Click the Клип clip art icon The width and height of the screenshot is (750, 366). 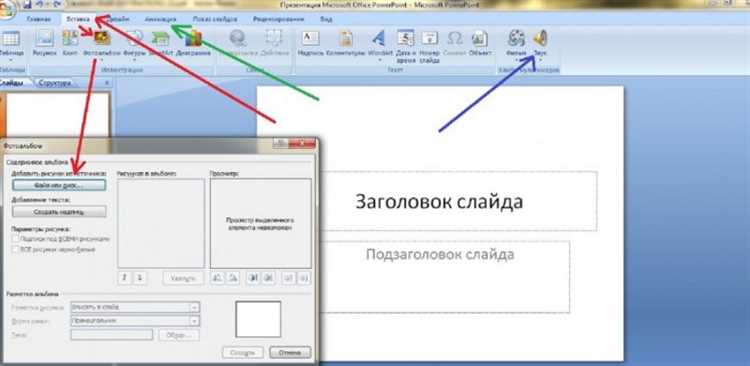(70, 39)
